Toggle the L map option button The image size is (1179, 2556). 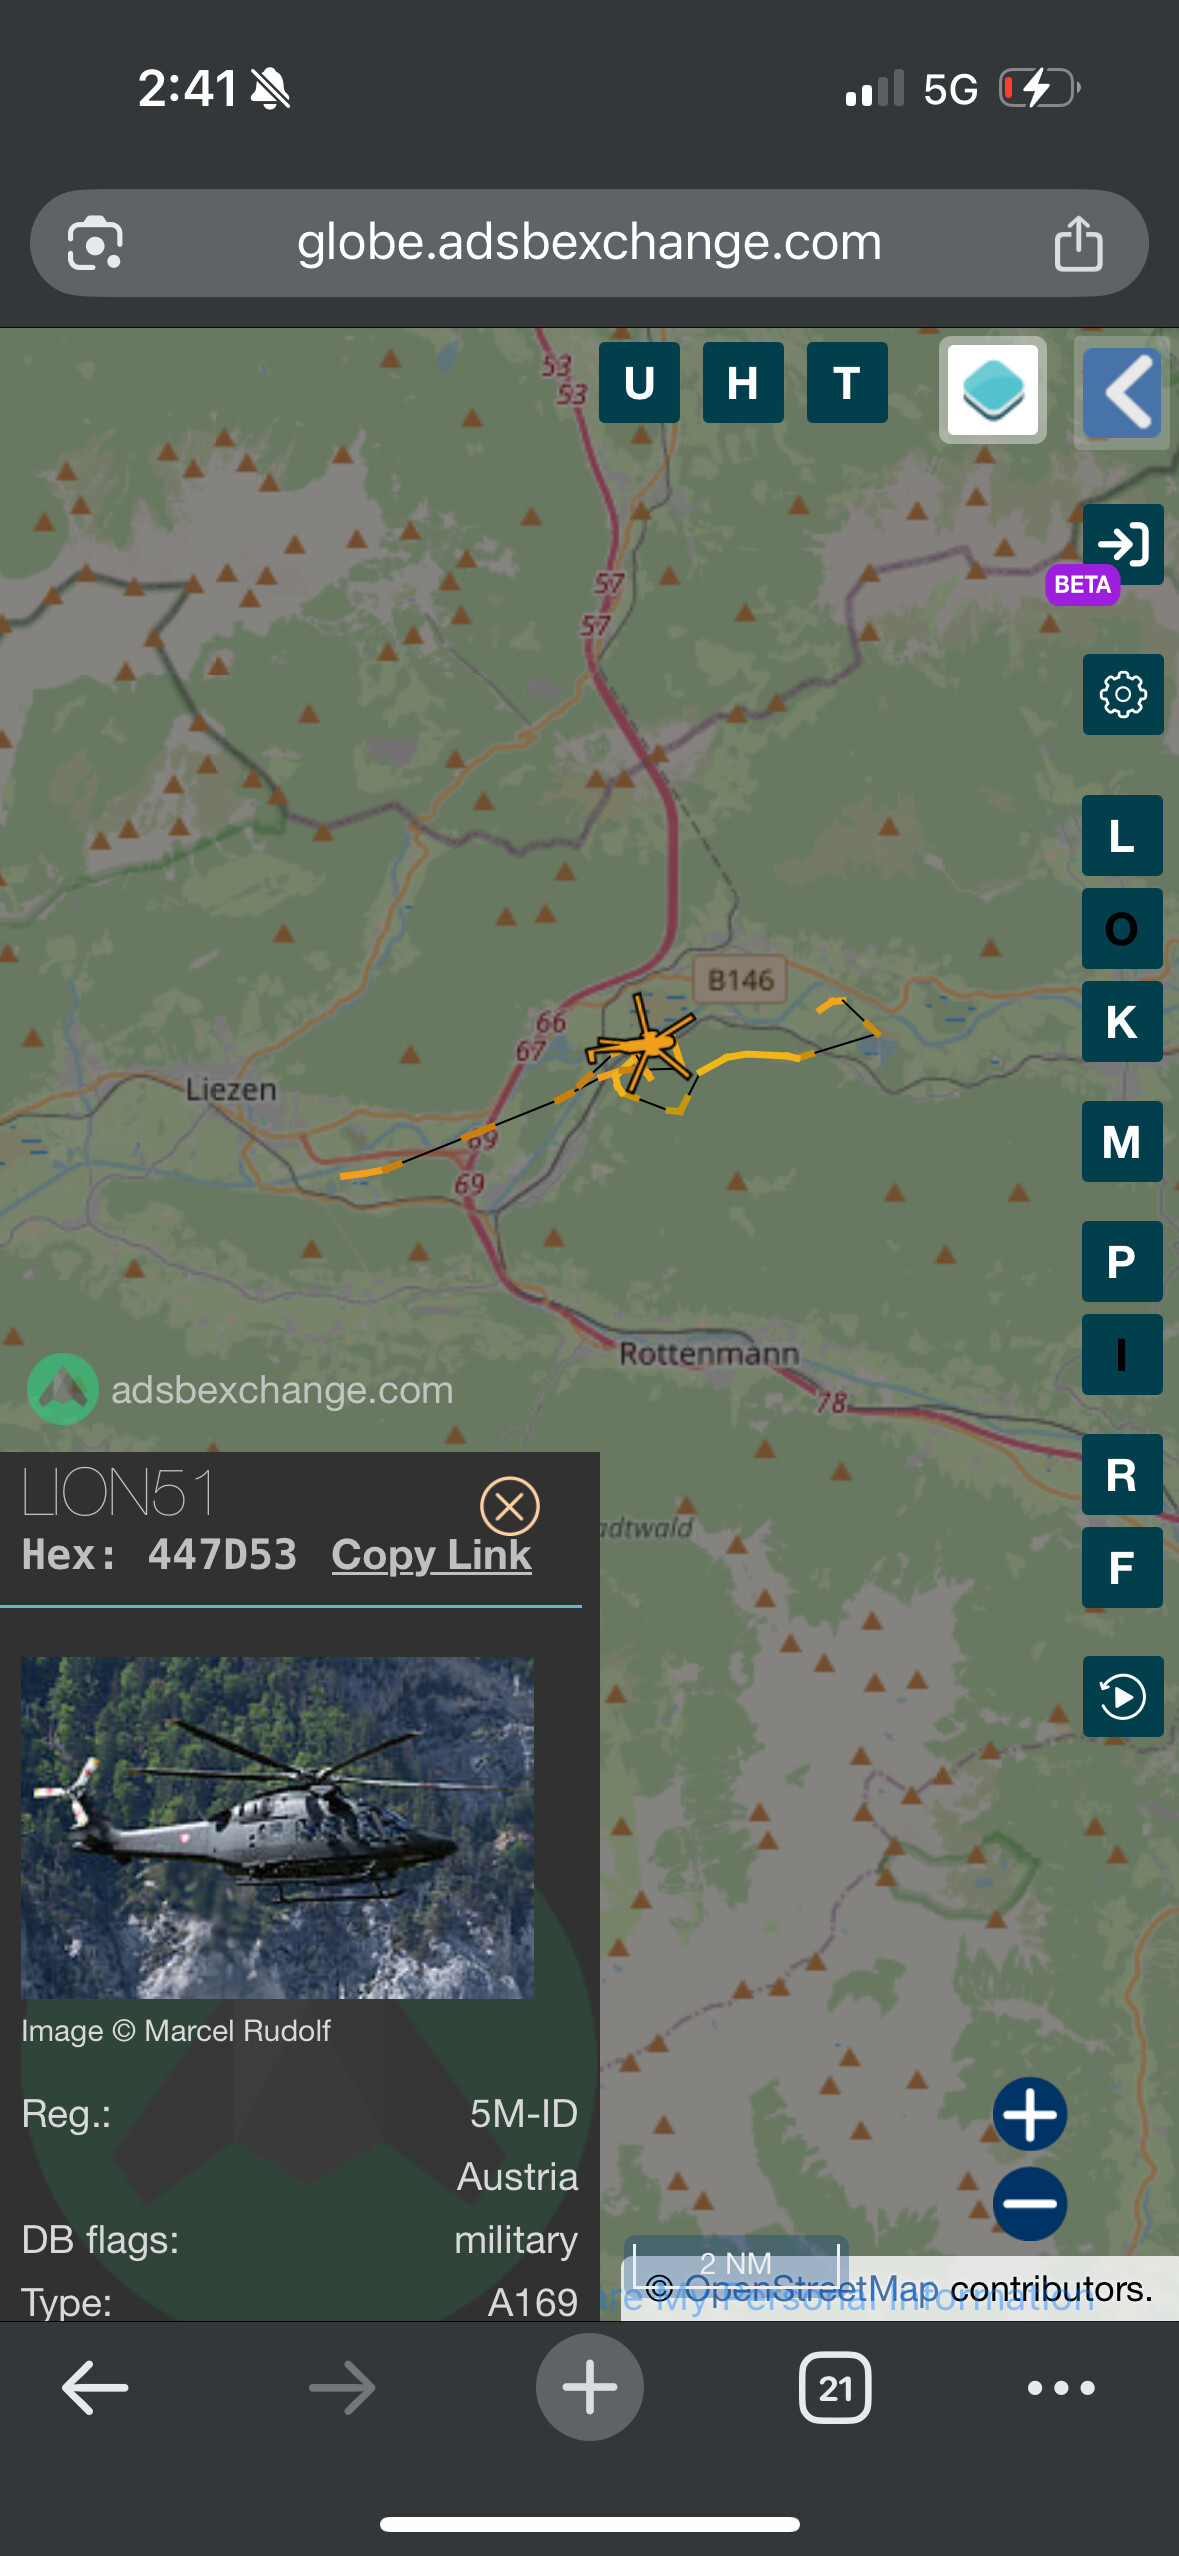point(1122,835)
